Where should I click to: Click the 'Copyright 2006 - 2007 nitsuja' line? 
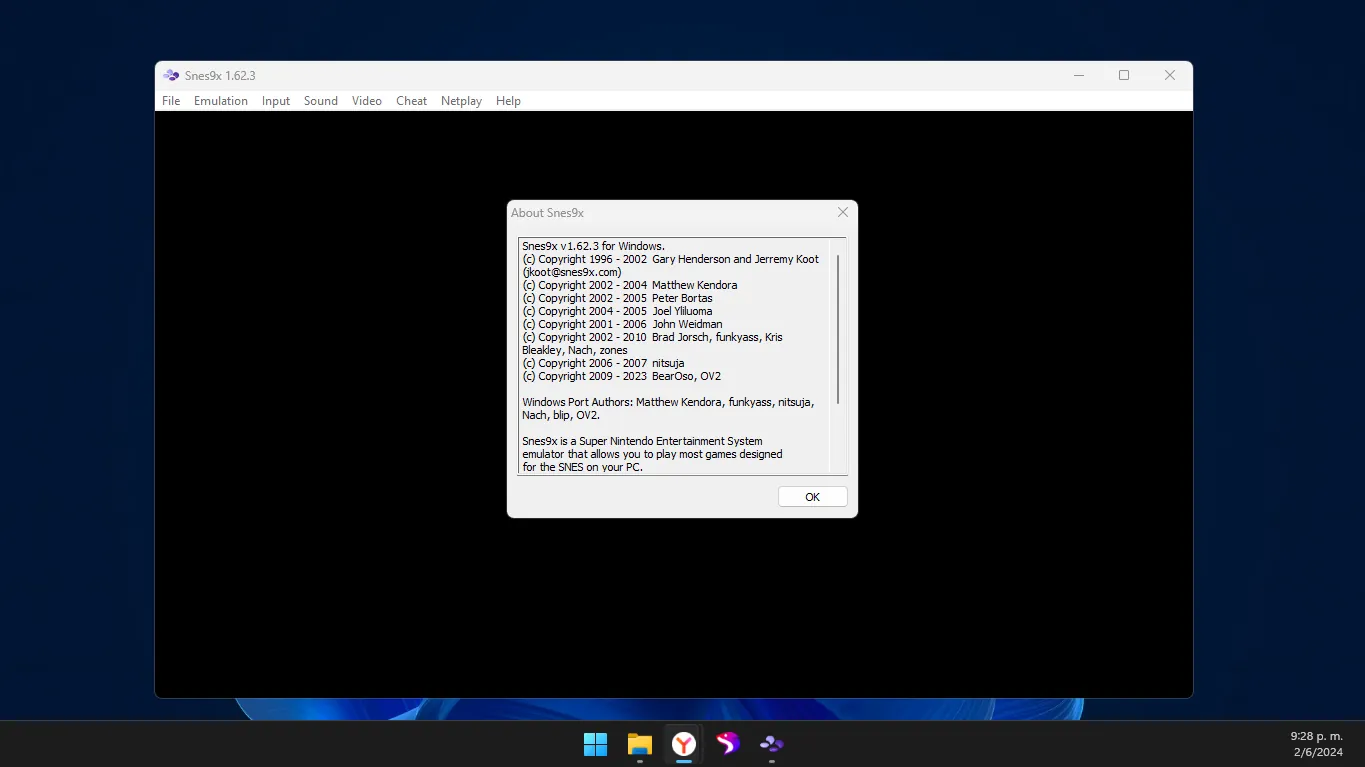[603, 363]
